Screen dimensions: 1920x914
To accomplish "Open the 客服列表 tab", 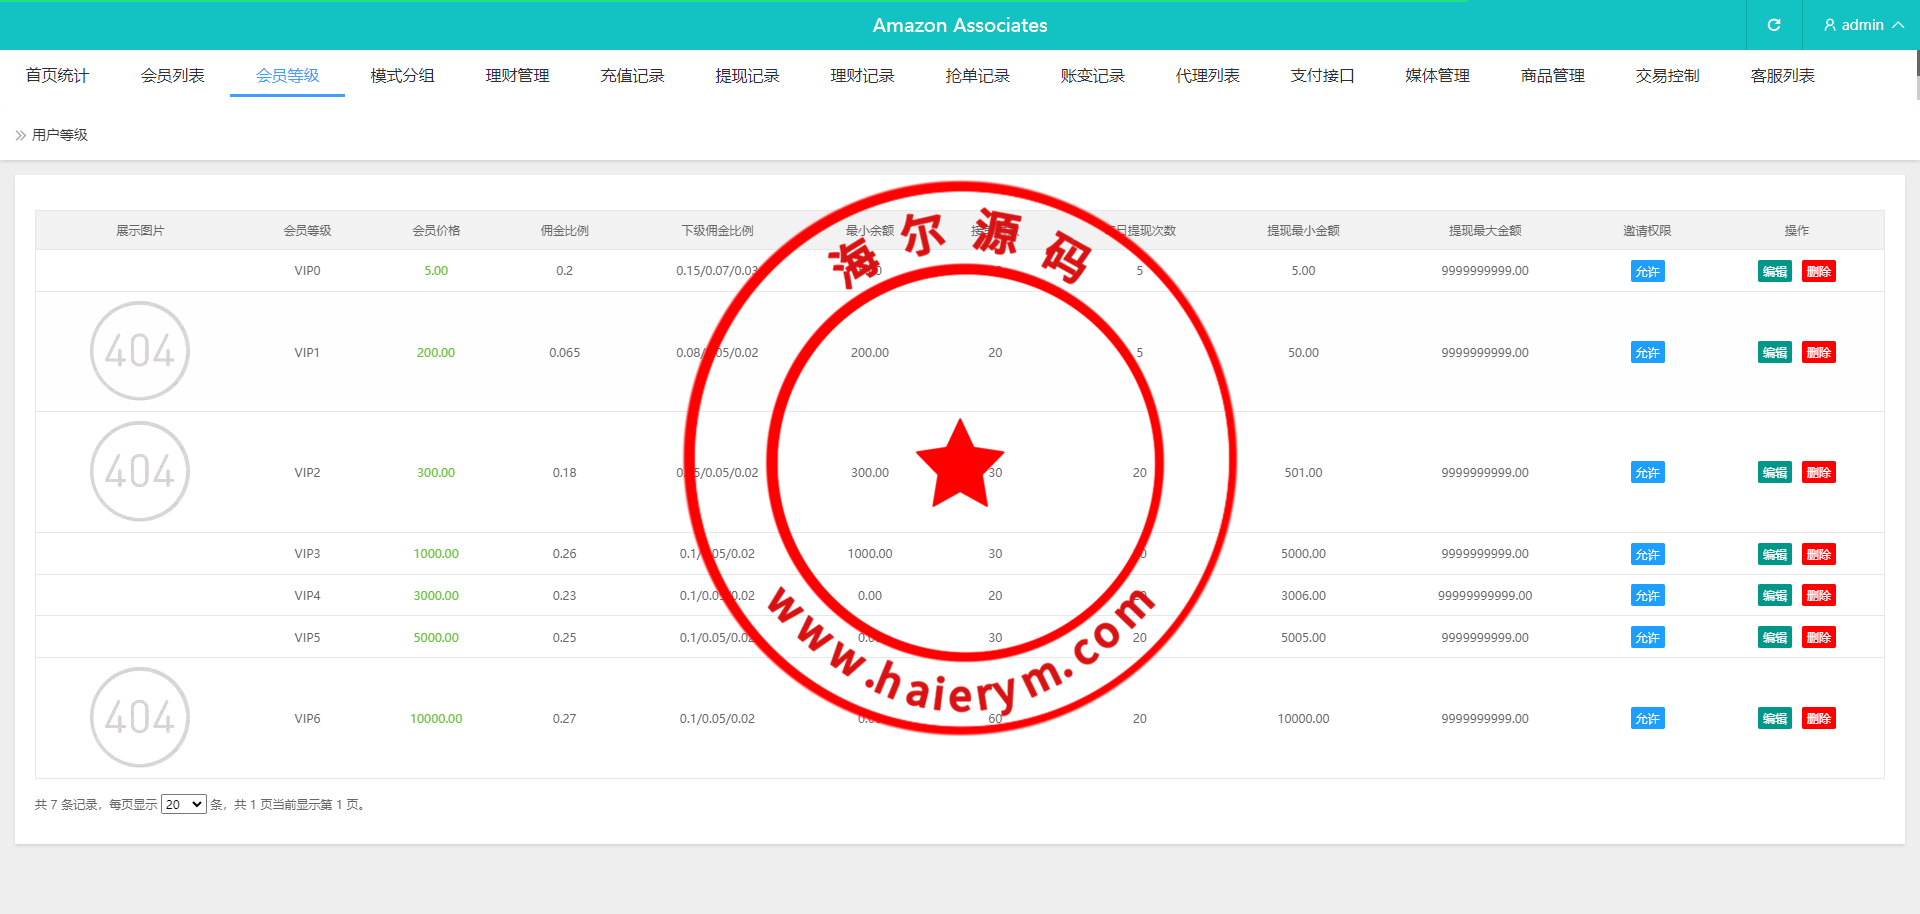I will pos(1782,76).
